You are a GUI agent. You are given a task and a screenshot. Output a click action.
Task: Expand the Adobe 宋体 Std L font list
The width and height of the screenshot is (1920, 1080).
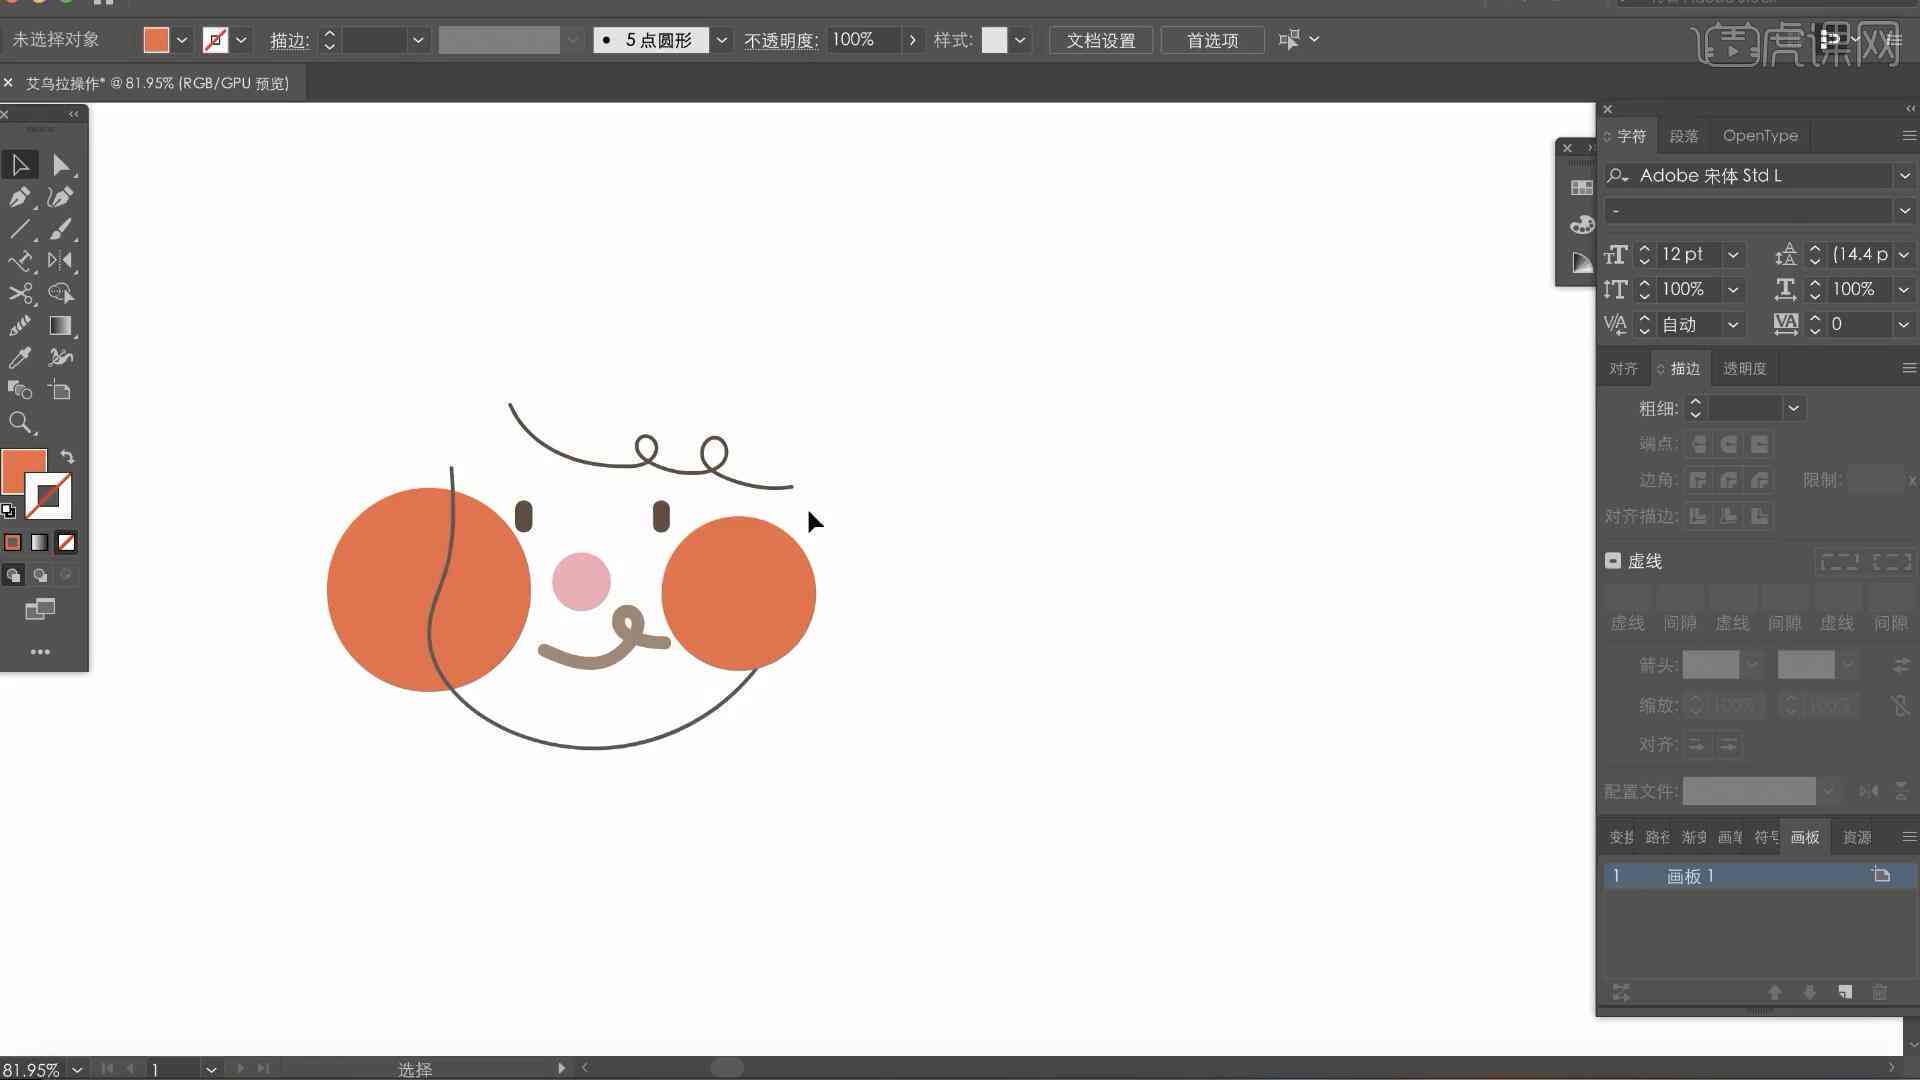(1904, 175)
